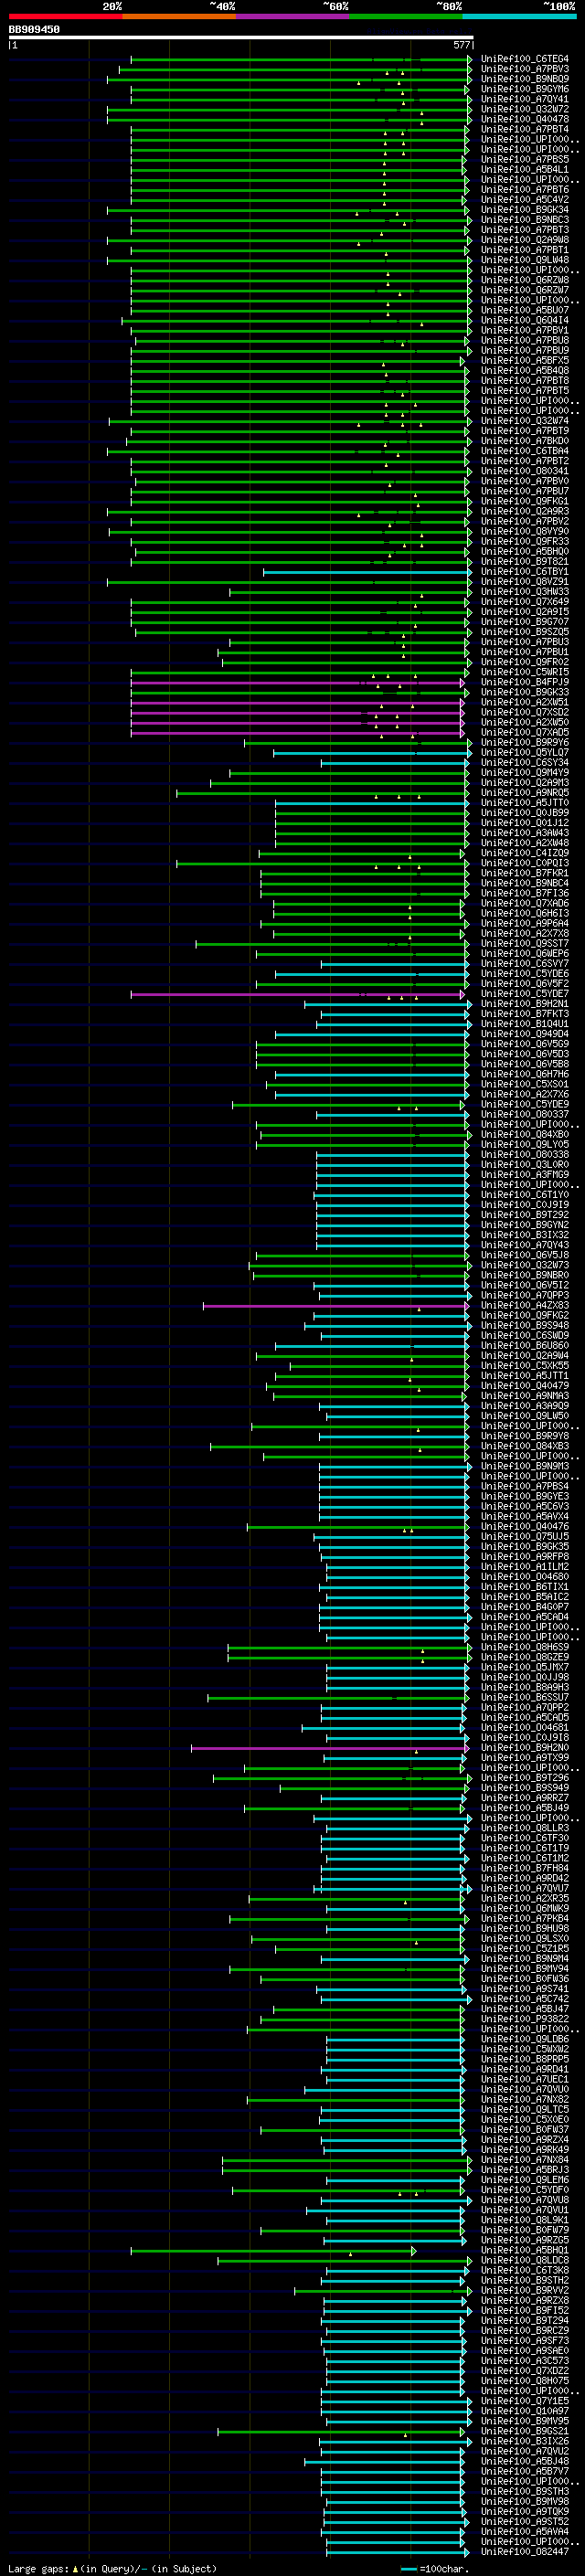
Task: Select hit UniRef100_B9NBQ9
Action: pos(525,79)
